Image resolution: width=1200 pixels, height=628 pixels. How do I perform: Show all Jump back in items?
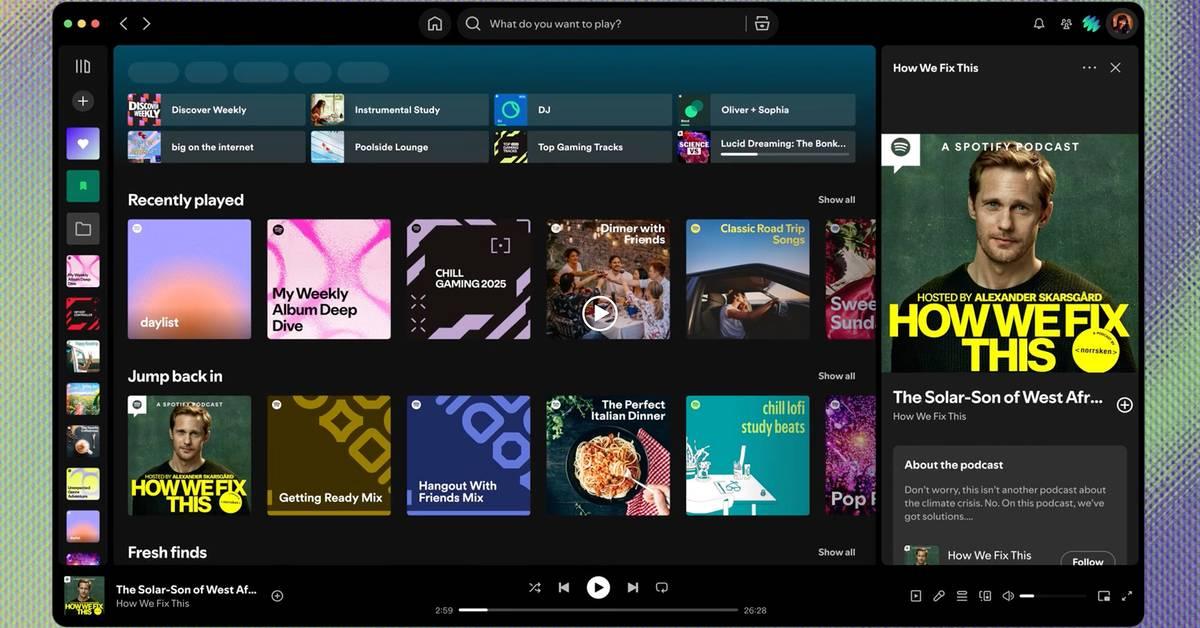[x=836, y=376]
